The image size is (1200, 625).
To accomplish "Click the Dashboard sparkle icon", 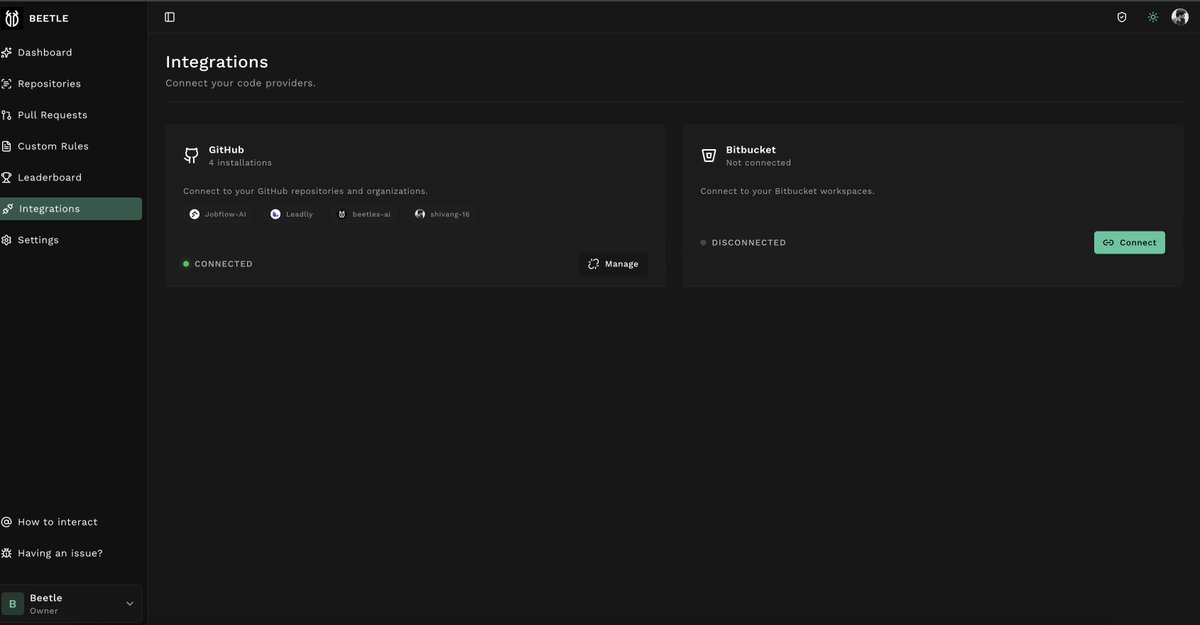I will 7,52.
